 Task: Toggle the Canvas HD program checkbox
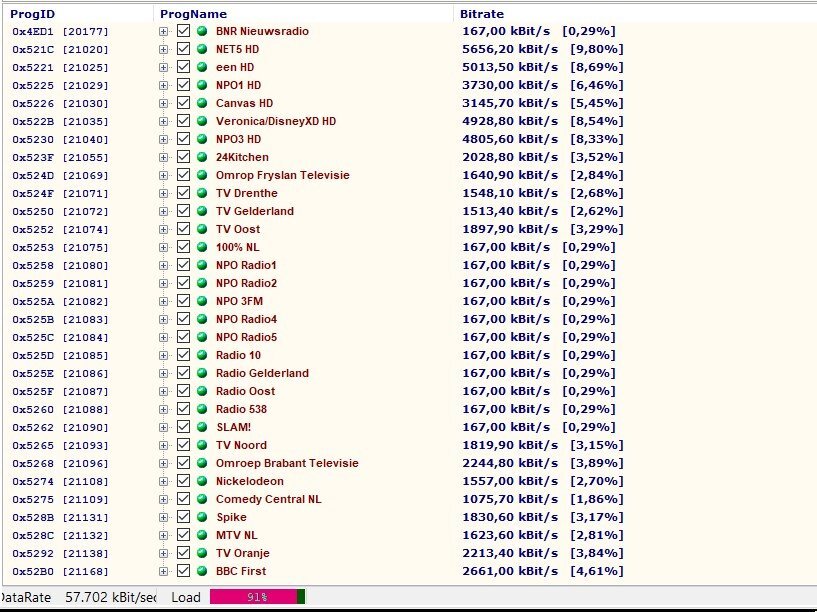183,103
